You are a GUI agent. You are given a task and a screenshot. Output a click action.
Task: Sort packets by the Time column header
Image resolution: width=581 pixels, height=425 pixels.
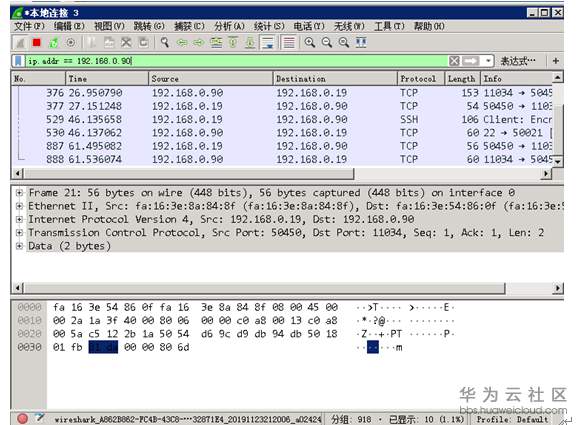[x=107, y=79]
